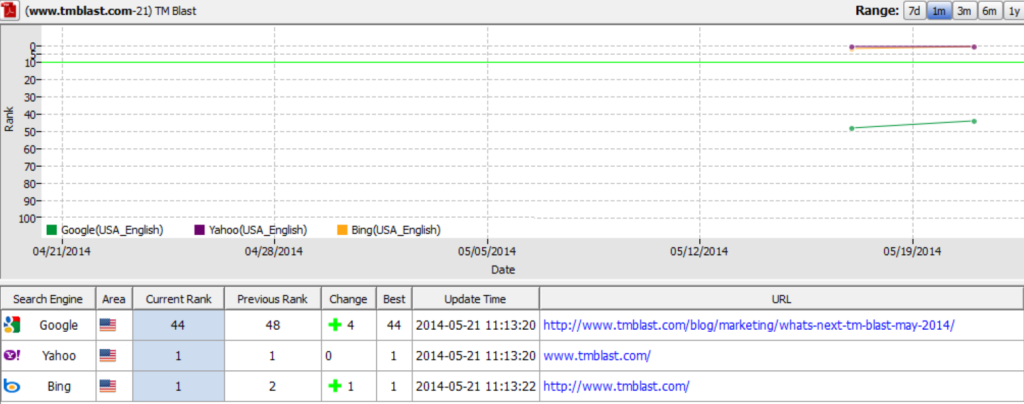Set range to 6m
The image size is (1024, 404).
tap(989, 11)
